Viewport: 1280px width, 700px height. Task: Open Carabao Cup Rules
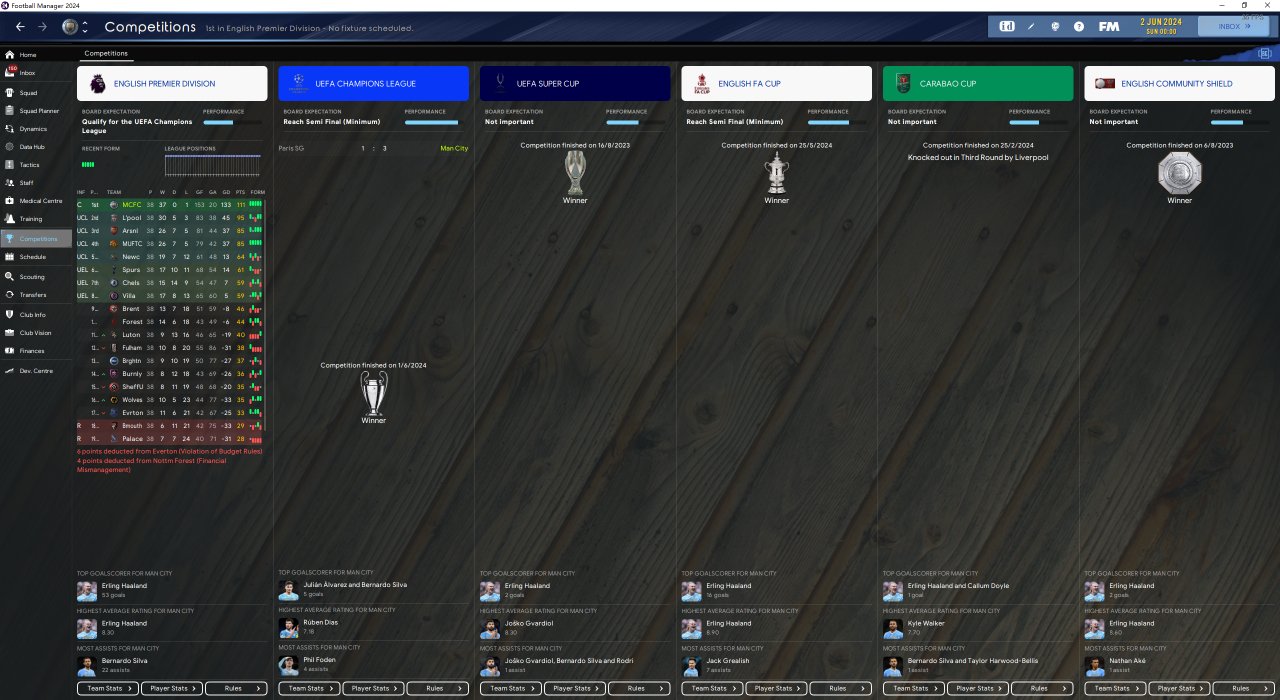click(1044, 688)
